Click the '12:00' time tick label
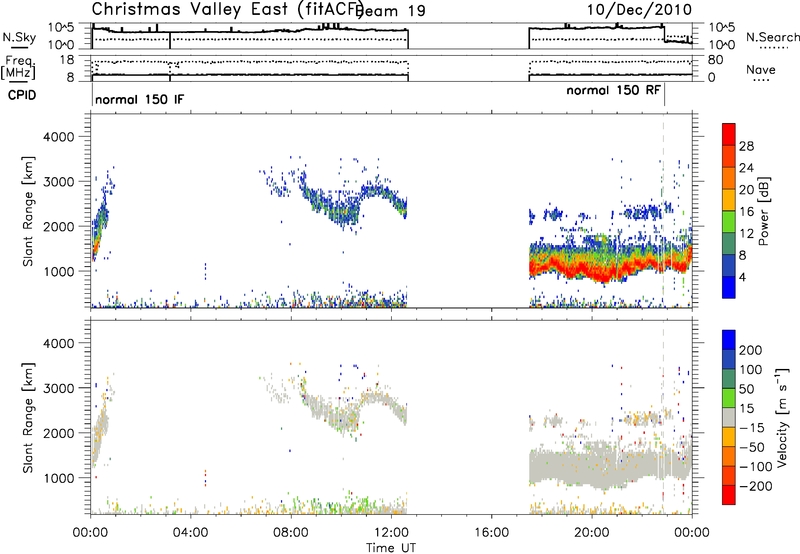Screen dimensions: 800x554 (x=391, y=533)
